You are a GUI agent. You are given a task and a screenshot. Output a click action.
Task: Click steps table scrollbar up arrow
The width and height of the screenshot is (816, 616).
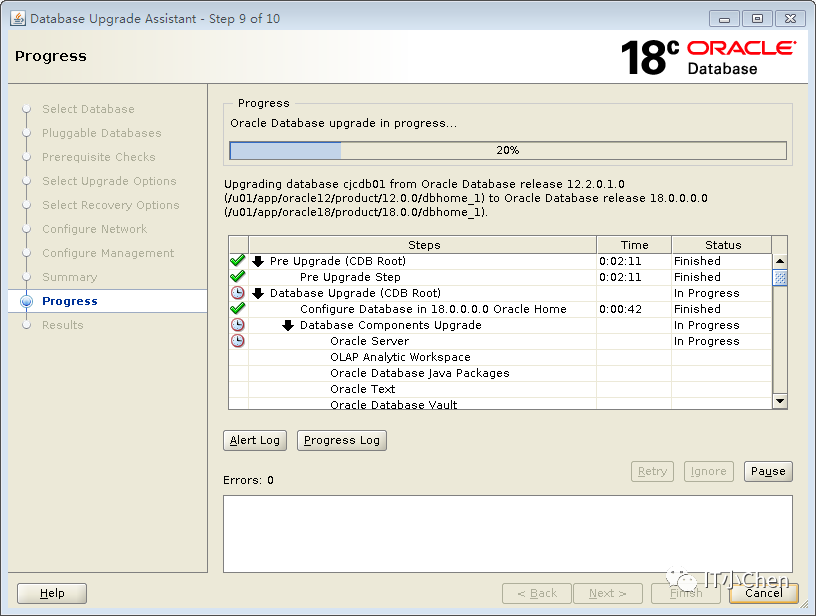pos(780,261)
